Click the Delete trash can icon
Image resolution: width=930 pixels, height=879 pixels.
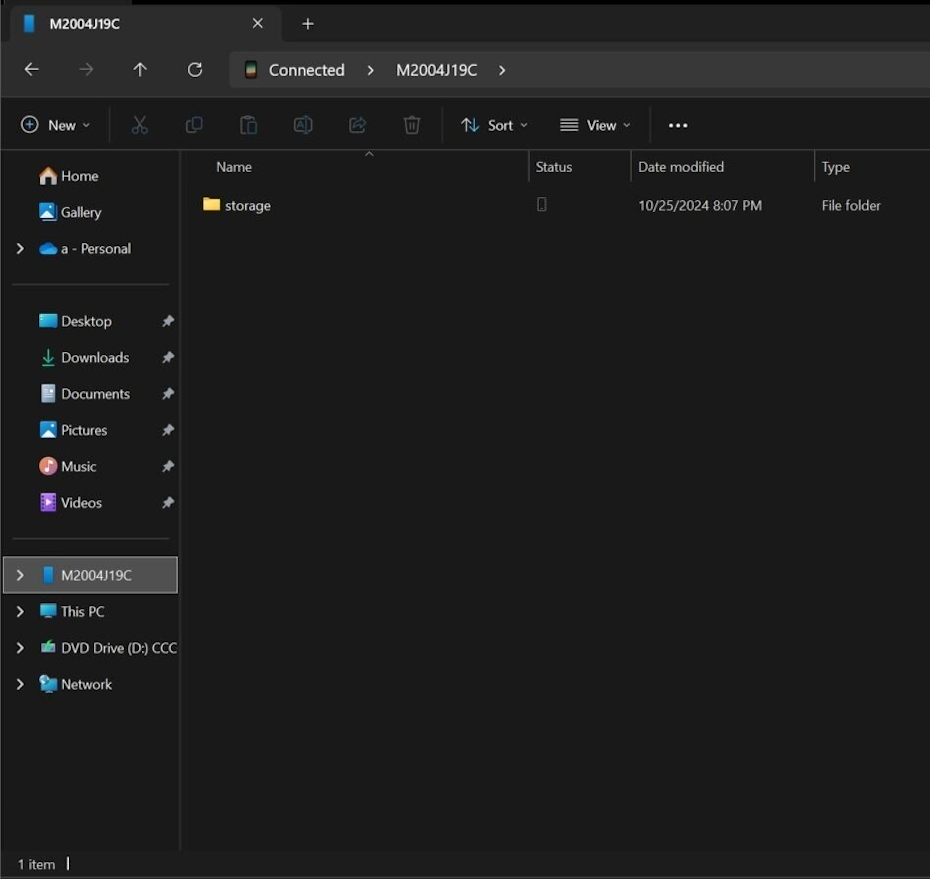tap(412, 125)
